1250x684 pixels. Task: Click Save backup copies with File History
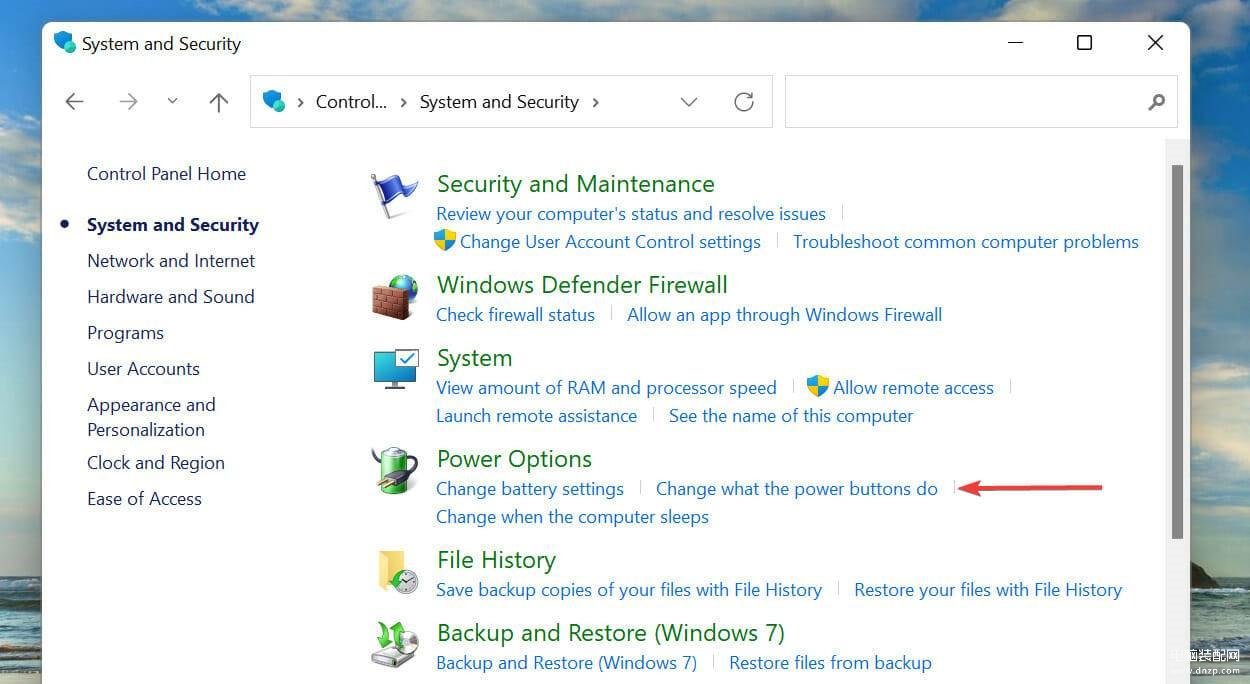(x=629, y=589)
